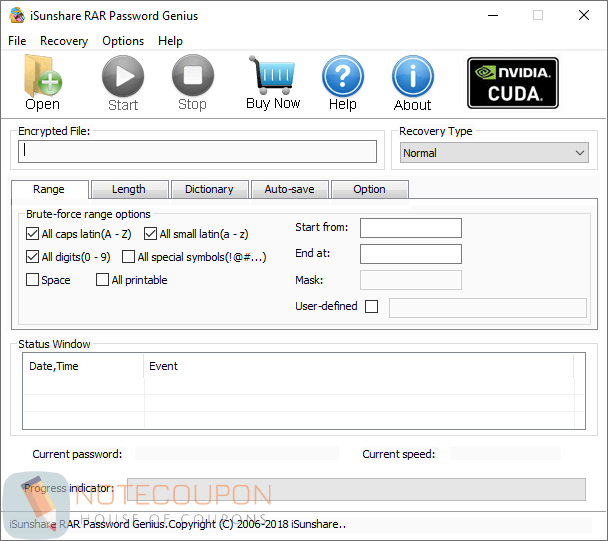The image size is (608, 541).
Task: Switch to the Auto-save tab
Action: tap(290, 189)
